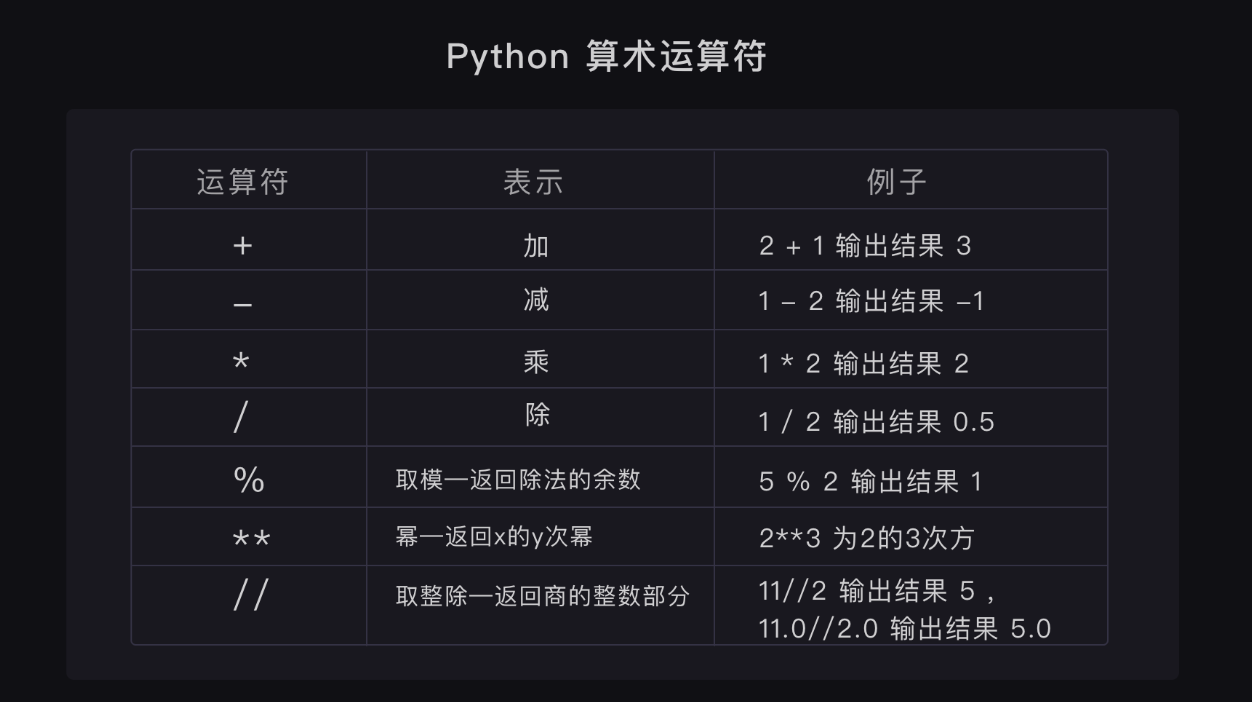Click the title "Python 算术运算符"
The height and width of the screenshot is (702, 1252).
[606, 56]
